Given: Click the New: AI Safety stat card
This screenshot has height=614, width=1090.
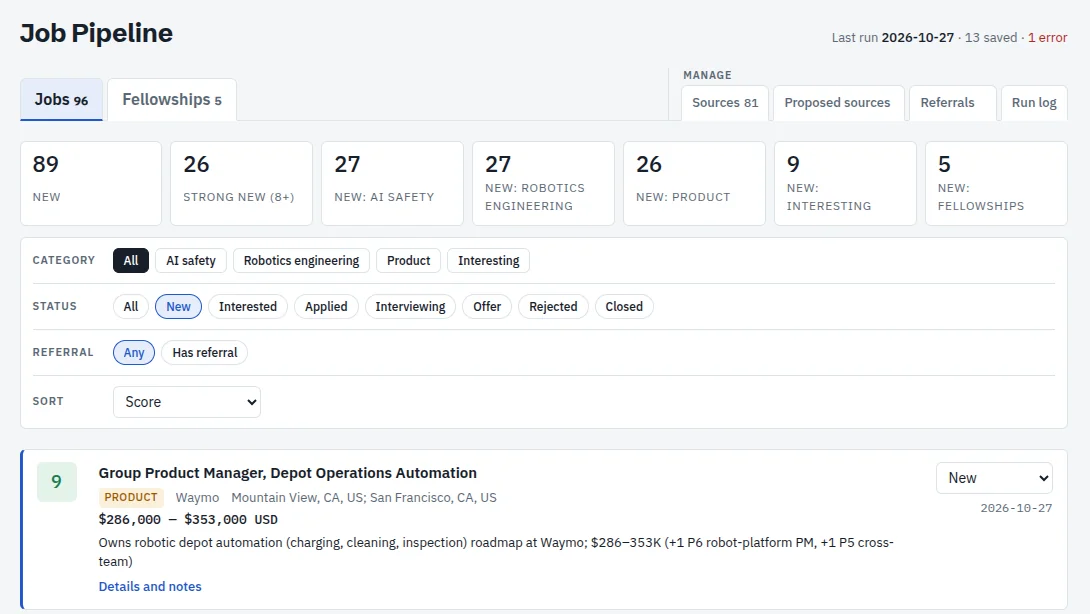Looking at the screenshot, I should [x=392, y=184].
